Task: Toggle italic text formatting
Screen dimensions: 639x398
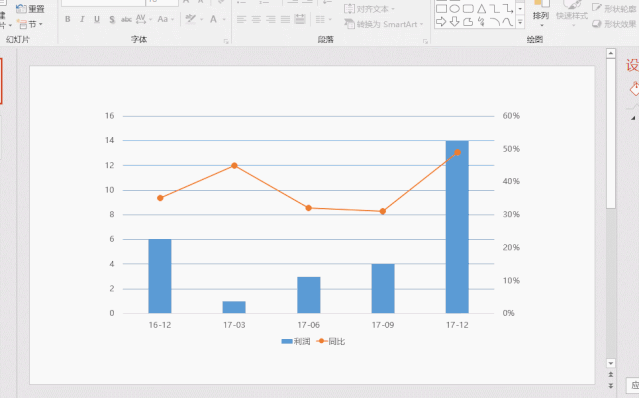Action: point(82,19)
